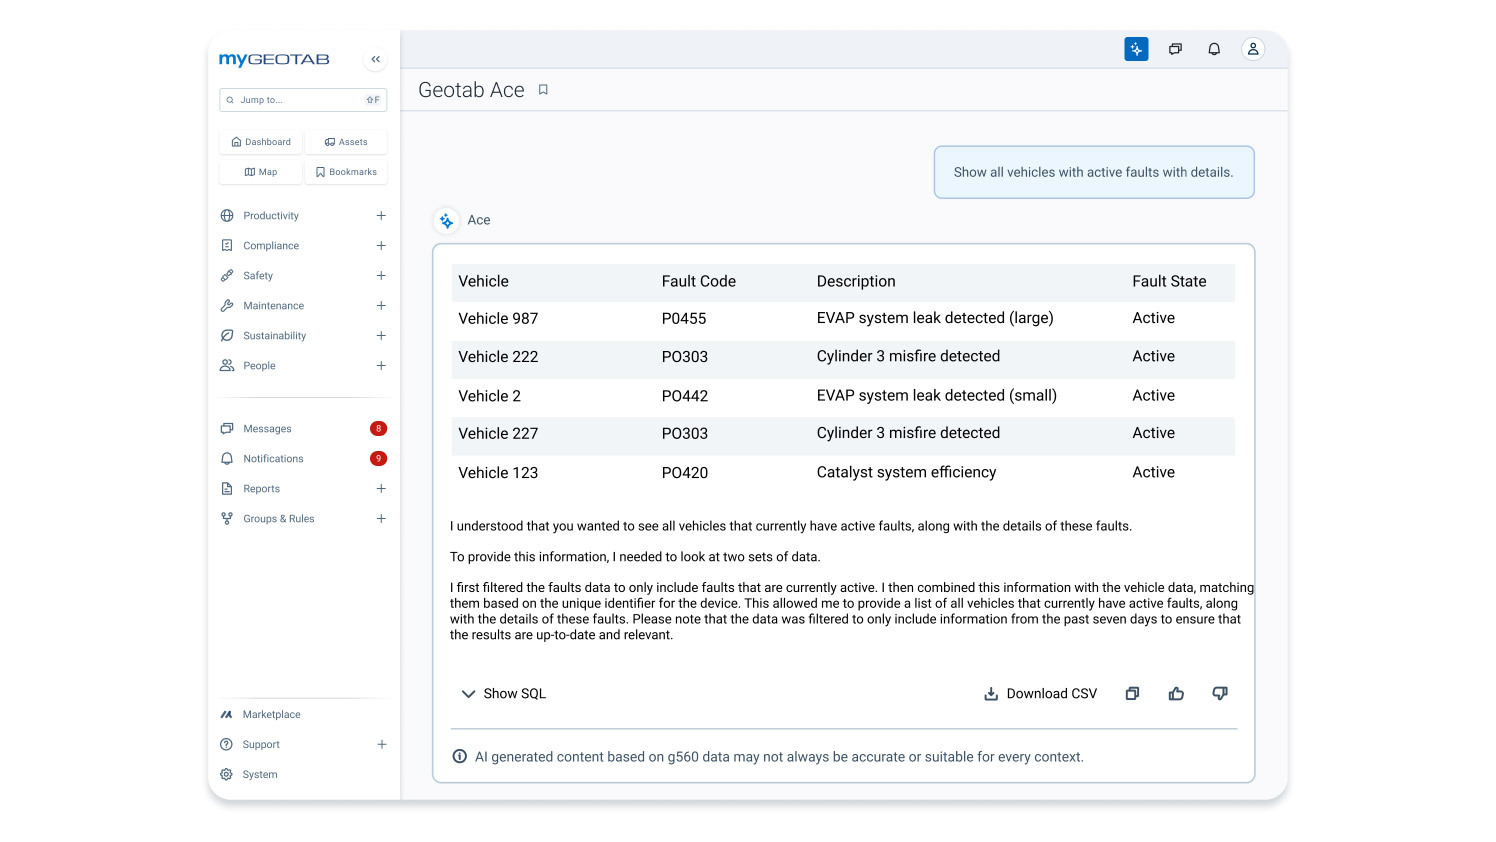Bookmark the Geotab Ace page
Screen dimensions: 1496x842
[543, 89]
